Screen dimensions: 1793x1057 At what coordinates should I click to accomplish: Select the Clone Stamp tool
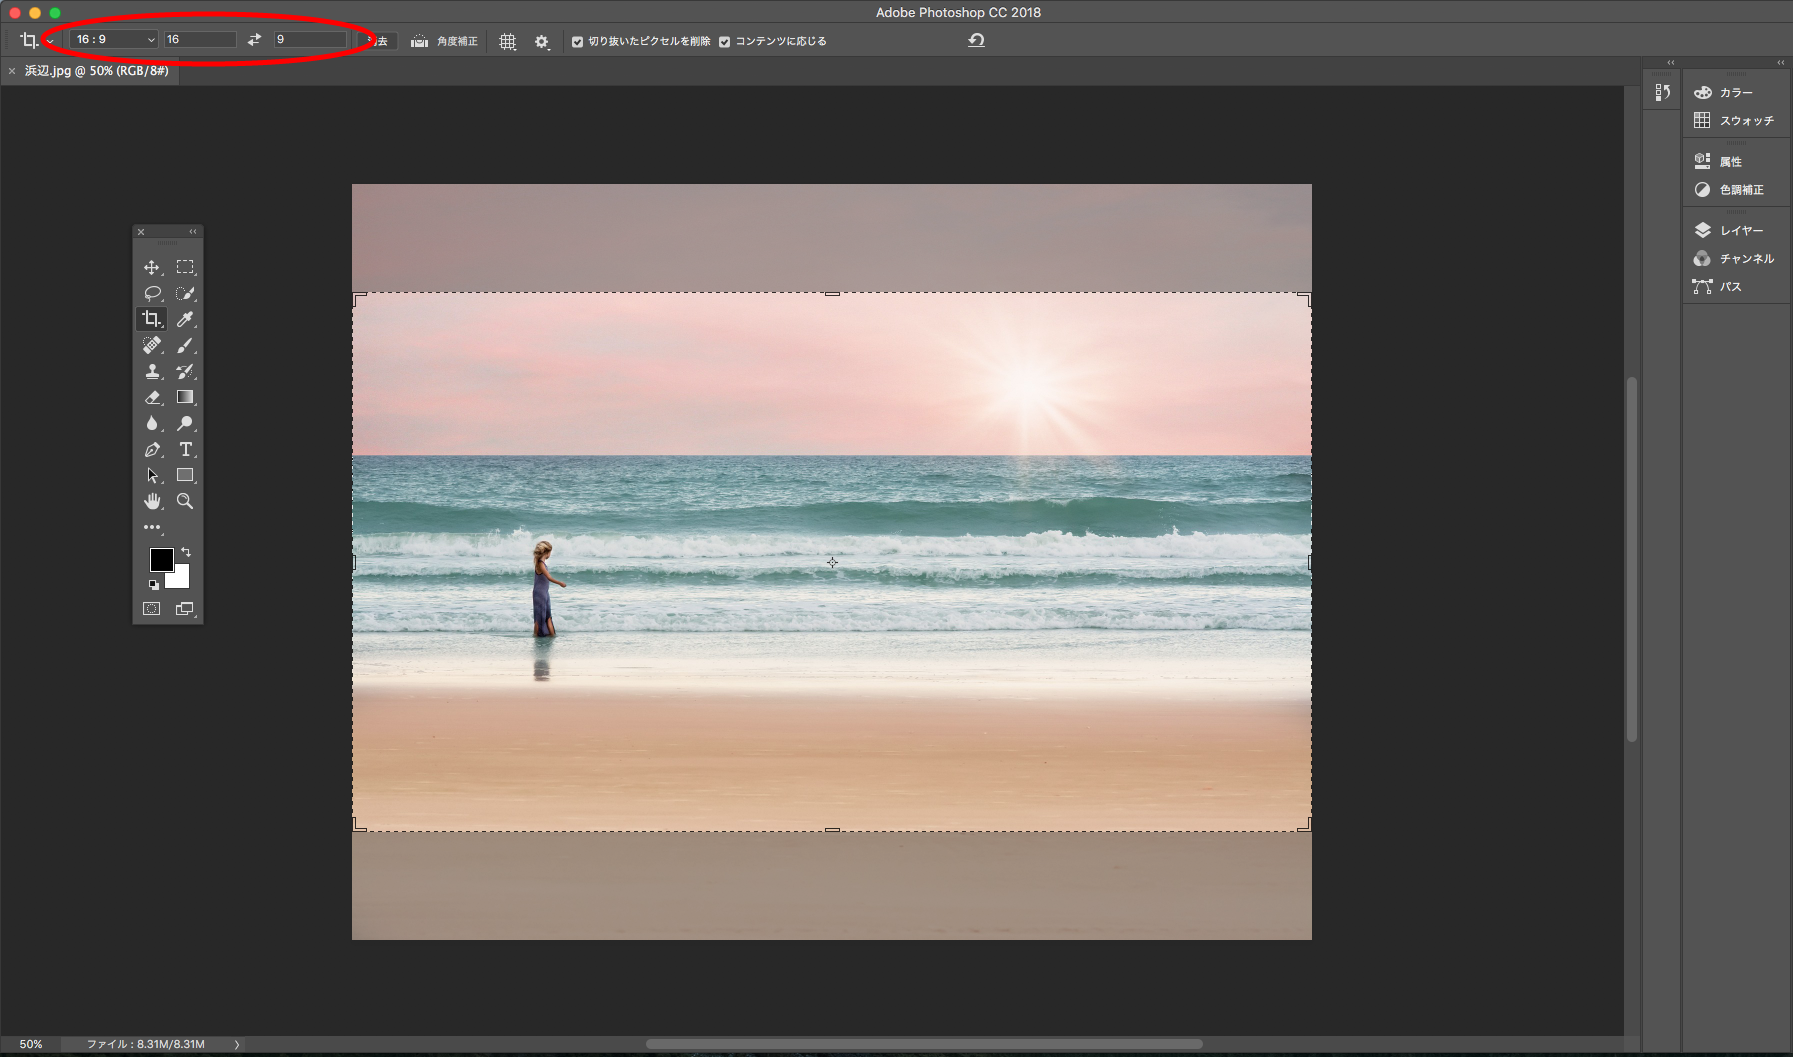point(152,371)
